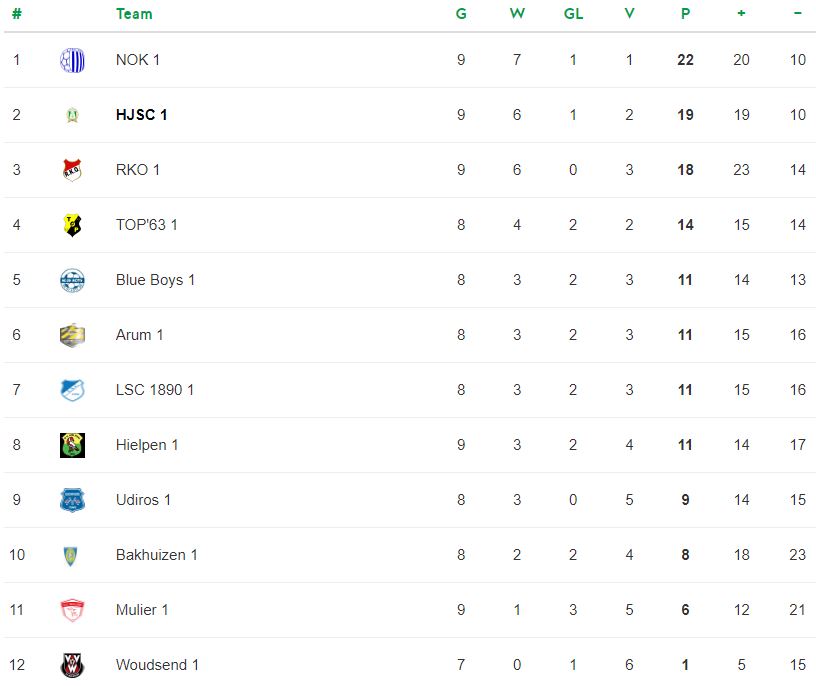Click the Team column header
Viewport: 816px width, 686px height.
[x=134, y=14]
